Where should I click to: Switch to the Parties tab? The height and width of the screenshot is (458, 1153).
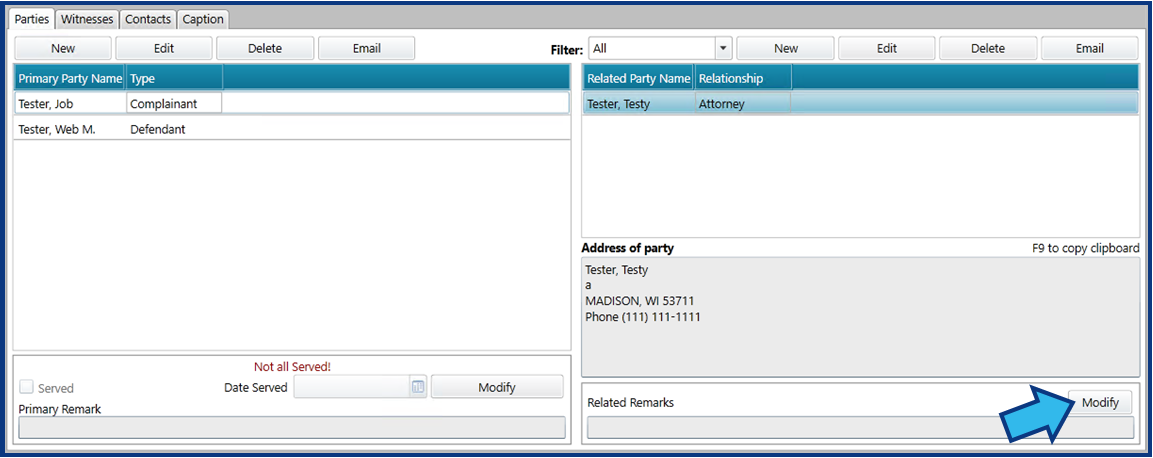(x=32, y=19)
